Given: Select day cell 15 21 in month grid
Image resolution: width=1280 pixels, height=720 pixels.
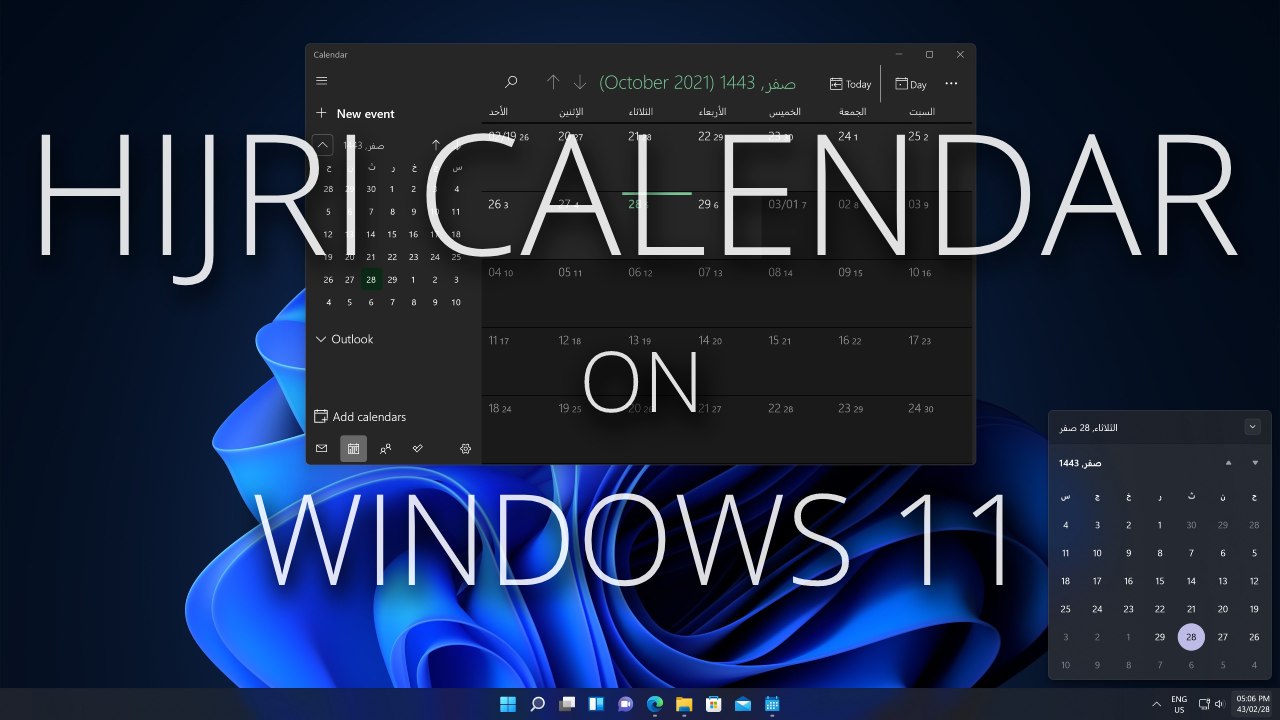Looking at the screenshot, I should [x=796, y=361].
